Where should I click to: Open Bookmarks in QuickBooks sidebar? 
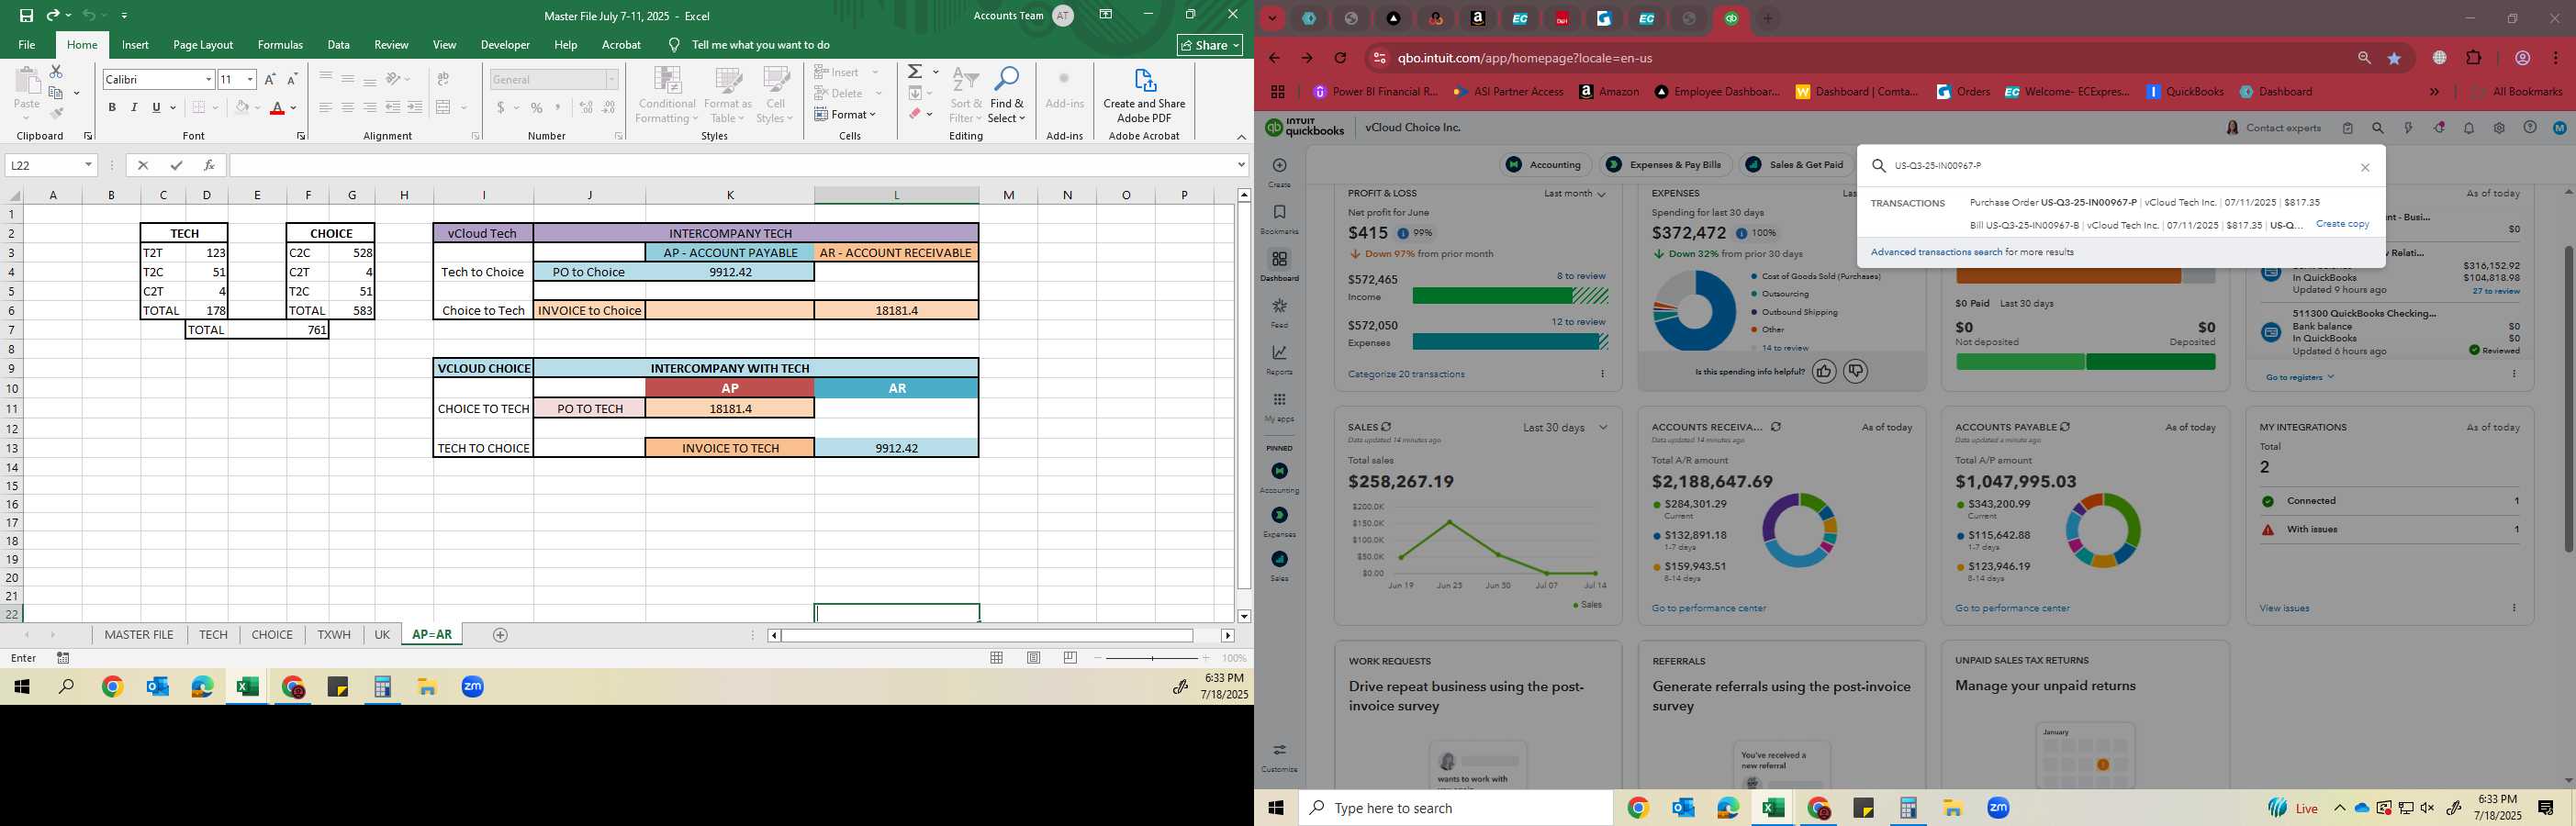1279,212
